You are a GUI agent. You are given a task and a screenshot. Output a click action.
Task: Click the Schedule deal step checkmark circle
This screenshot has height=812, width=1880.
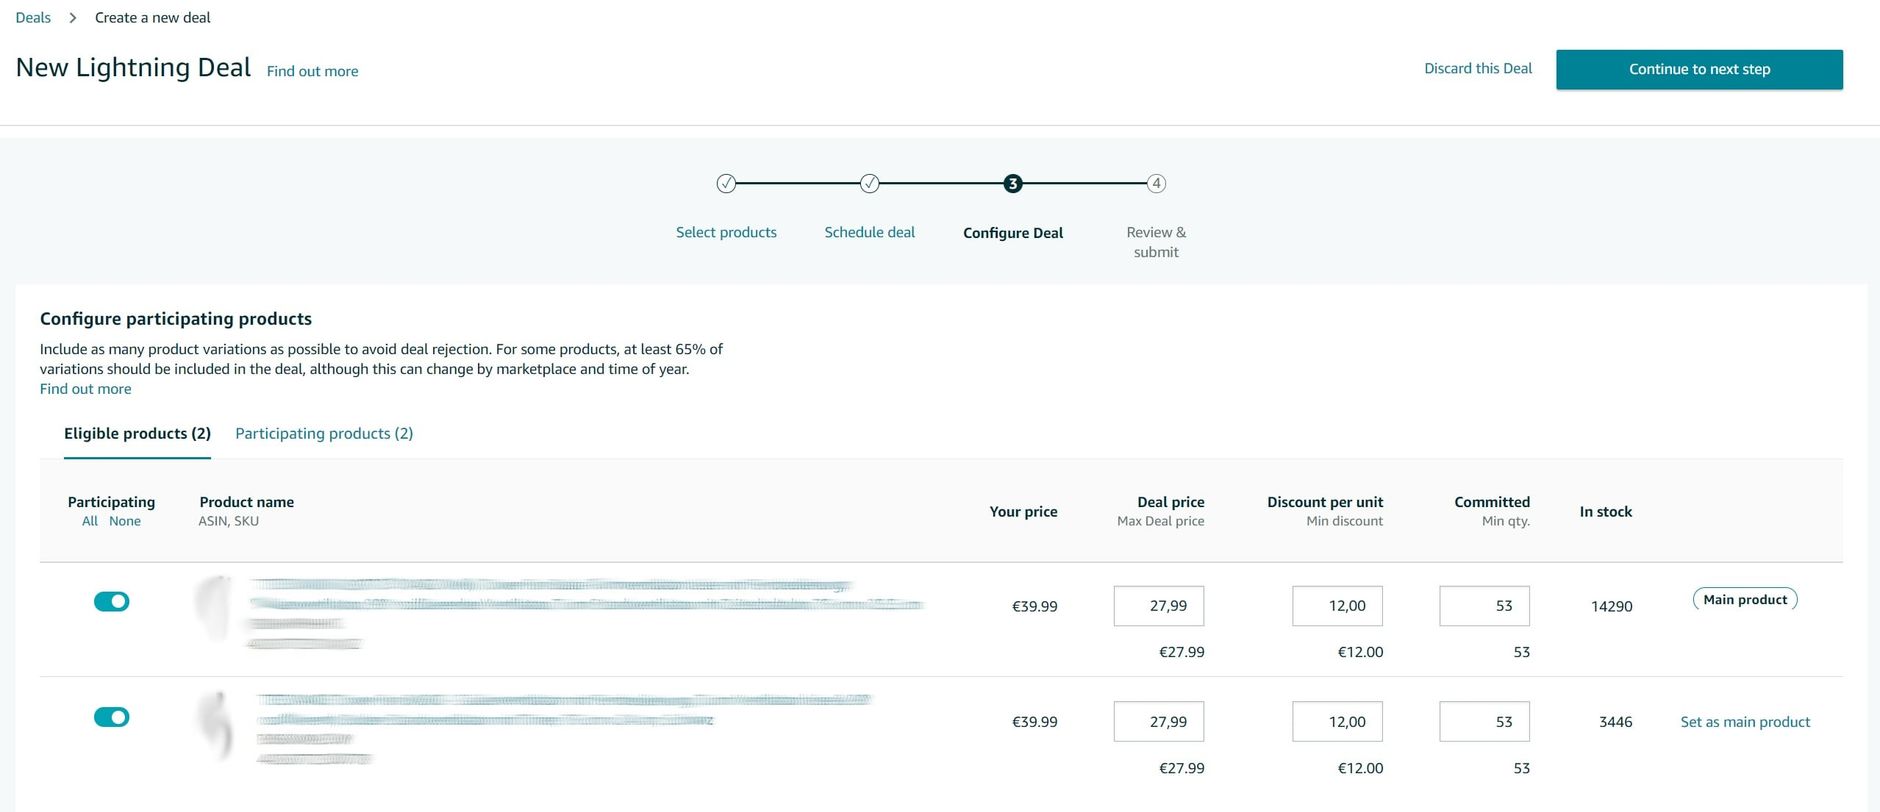(x=870, y=183)
